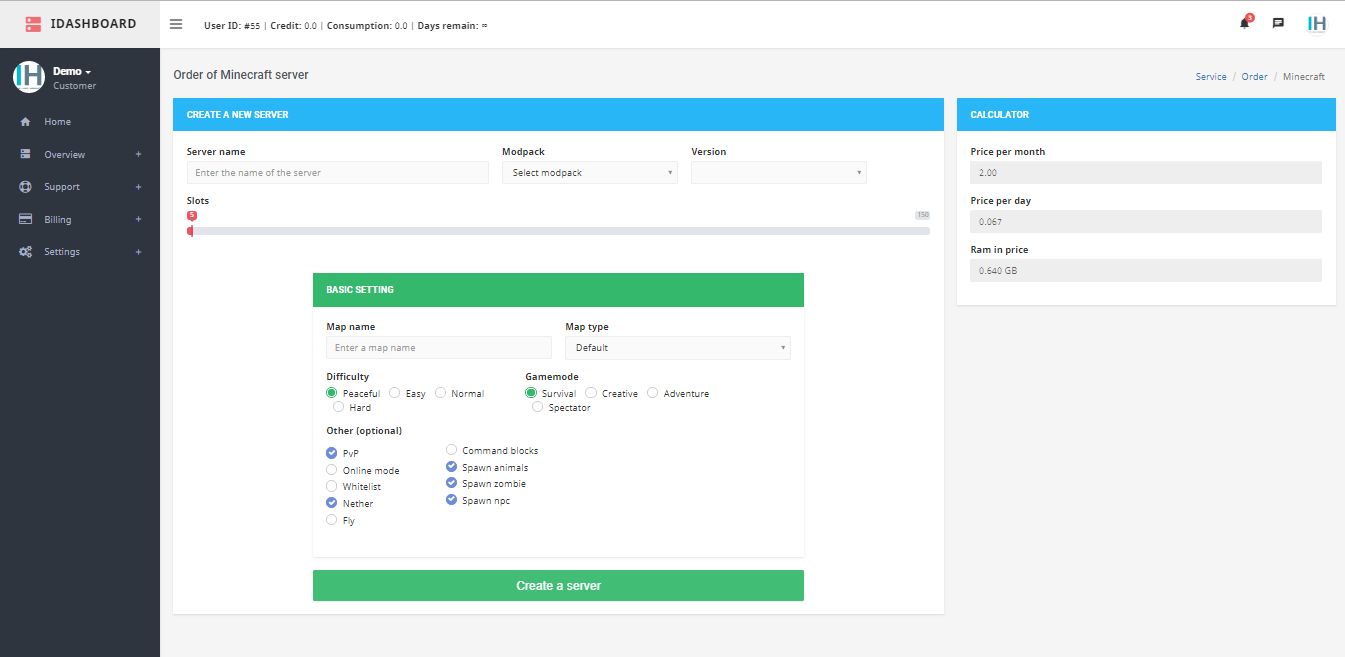
Task: Click the Create a server button
Action: tap(558, 585)
